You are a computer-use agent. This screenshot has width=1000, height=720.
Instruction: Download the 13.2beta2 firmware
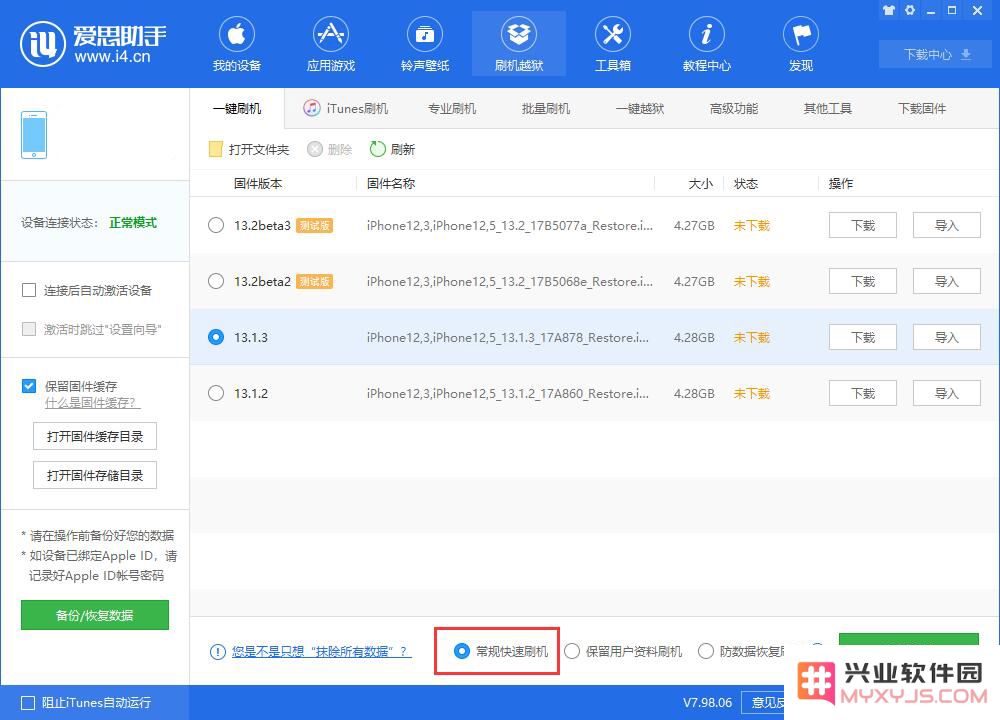(863, 281)
